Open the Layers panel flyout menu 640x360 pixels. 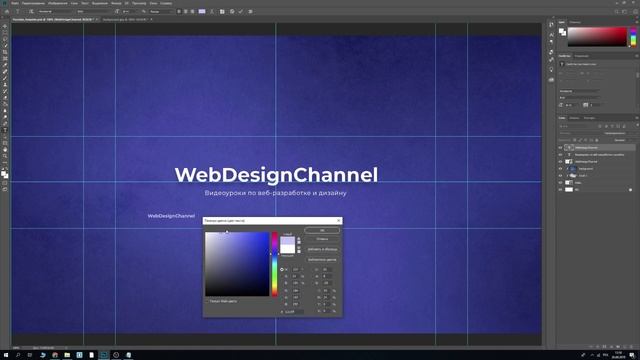click(636, 118)
